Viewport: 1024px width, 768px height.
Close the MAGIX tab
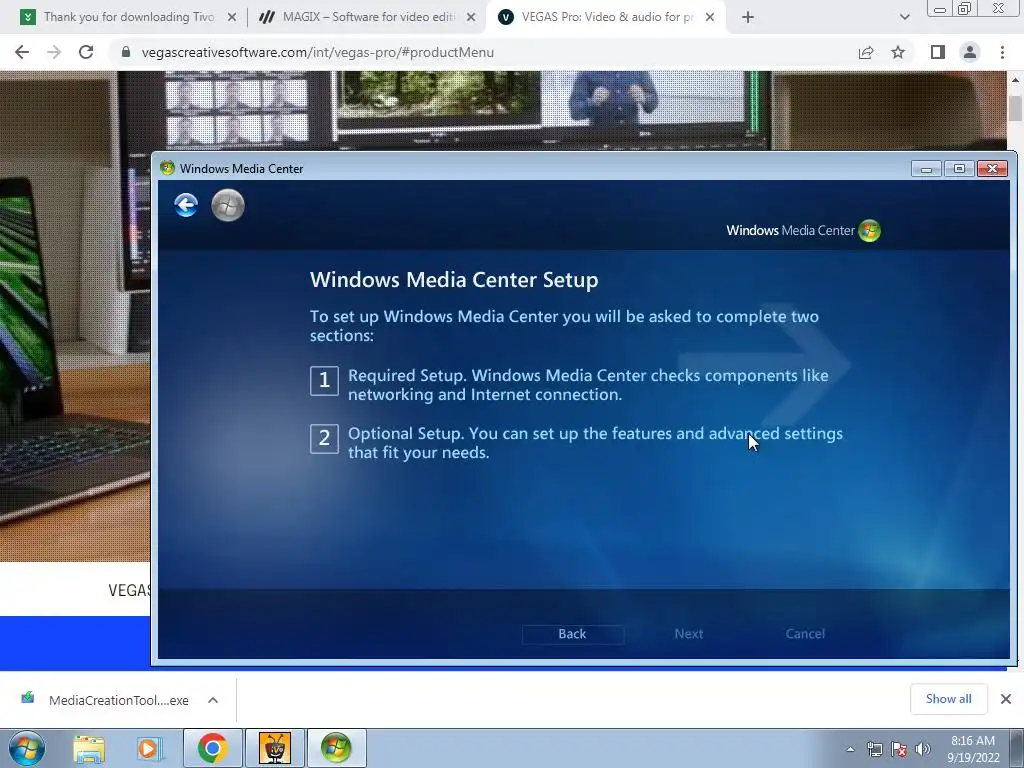(x=470, y=18)
